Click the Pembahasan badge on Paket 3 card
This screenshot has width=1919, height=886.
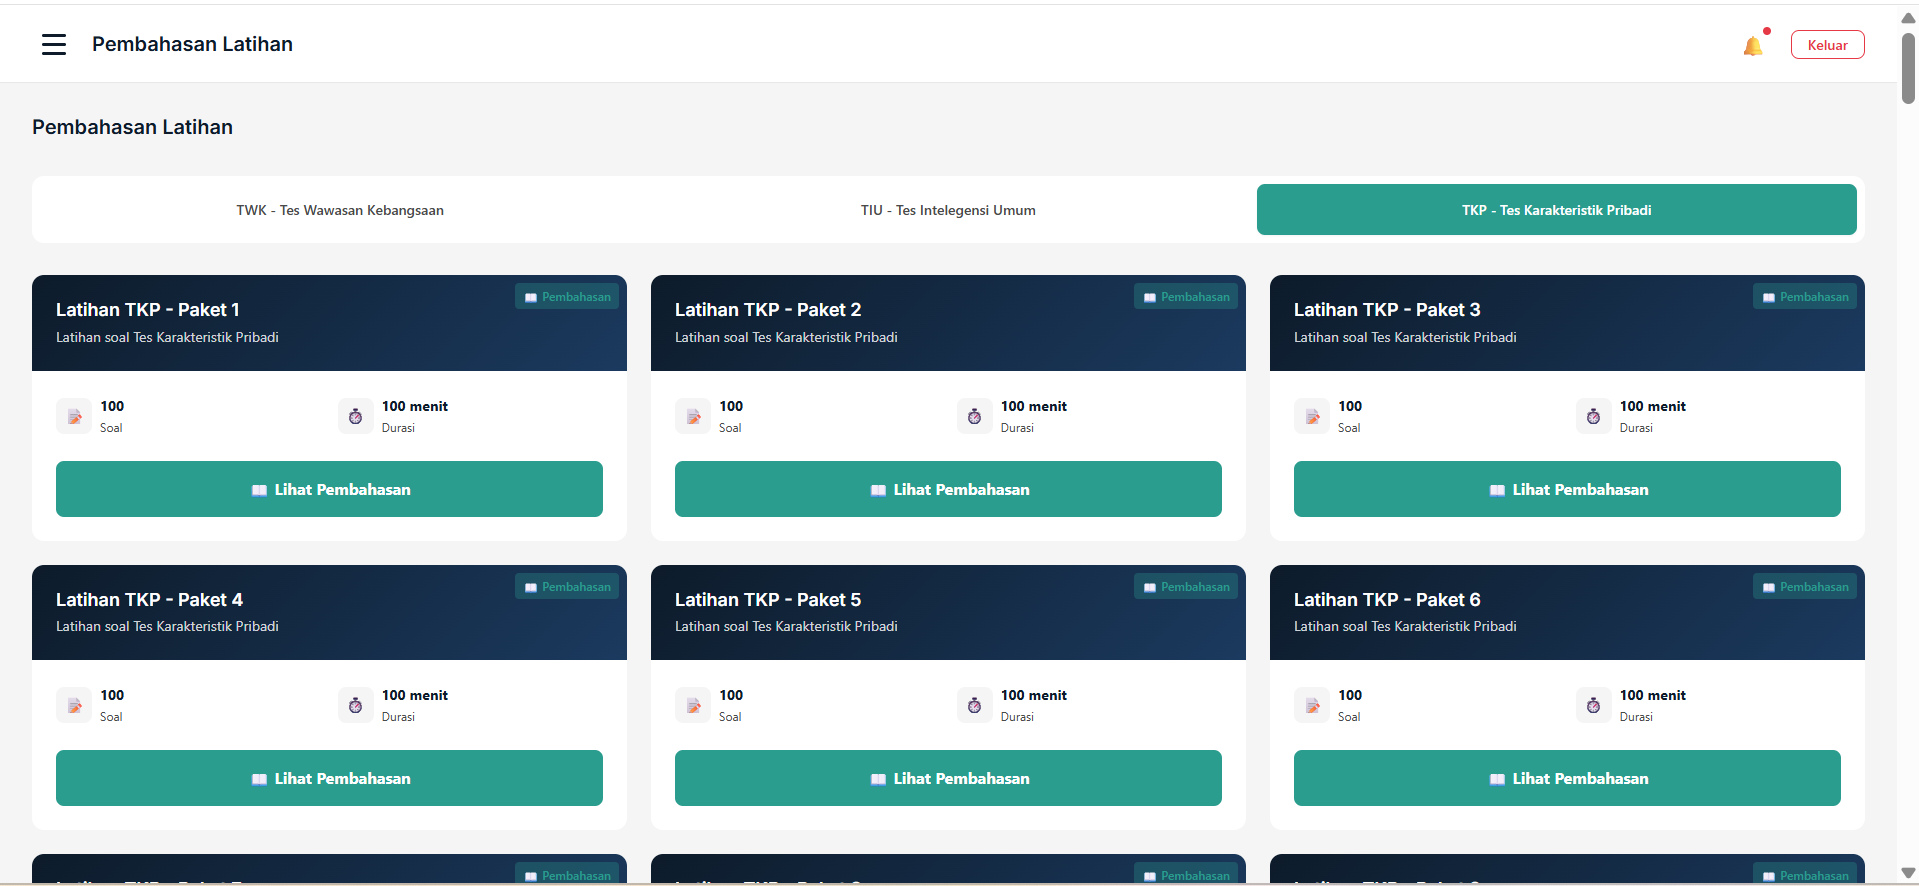(1804, 297)
